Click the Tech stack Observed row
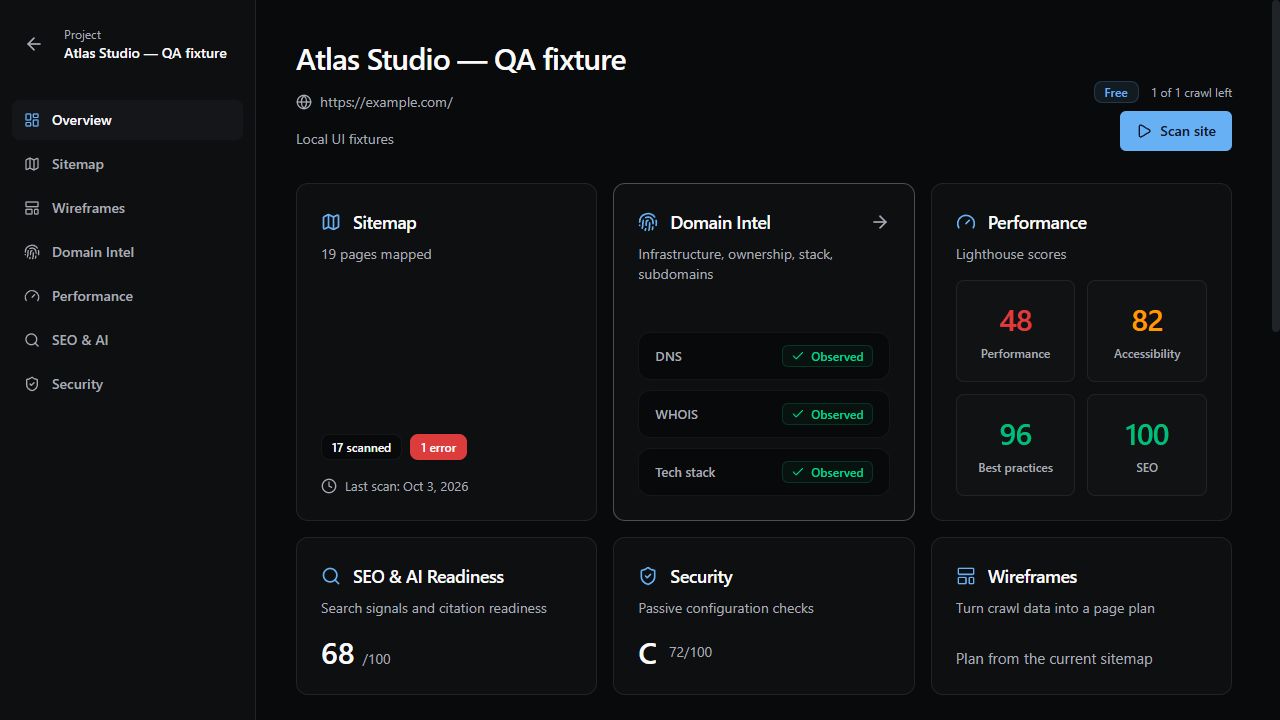This screenshot has height=720, width=1280. click(x=764, y=472)
